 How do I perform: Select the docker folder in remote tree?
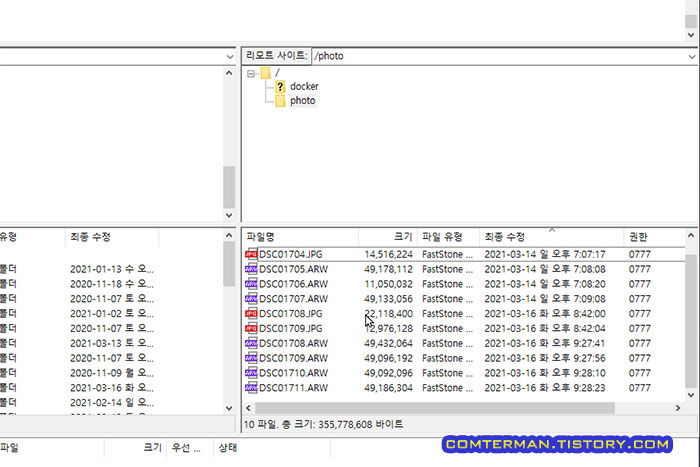(304, 87)
